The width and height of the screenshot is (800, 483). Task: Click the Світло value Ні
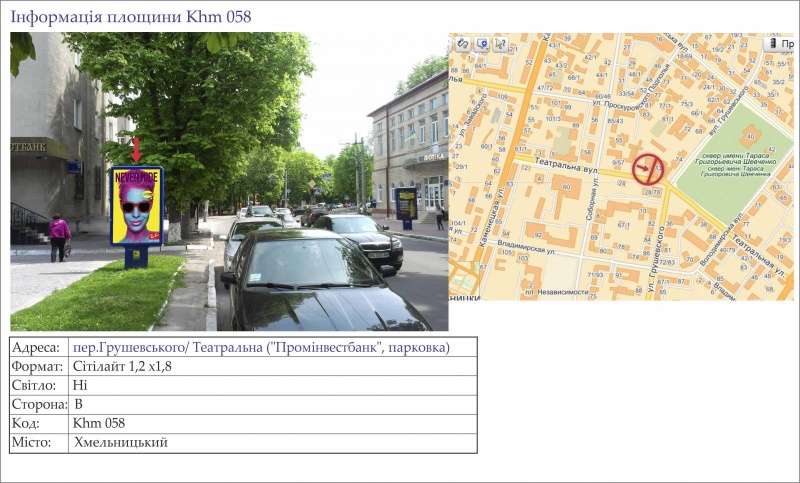click(x=80, y=385)
